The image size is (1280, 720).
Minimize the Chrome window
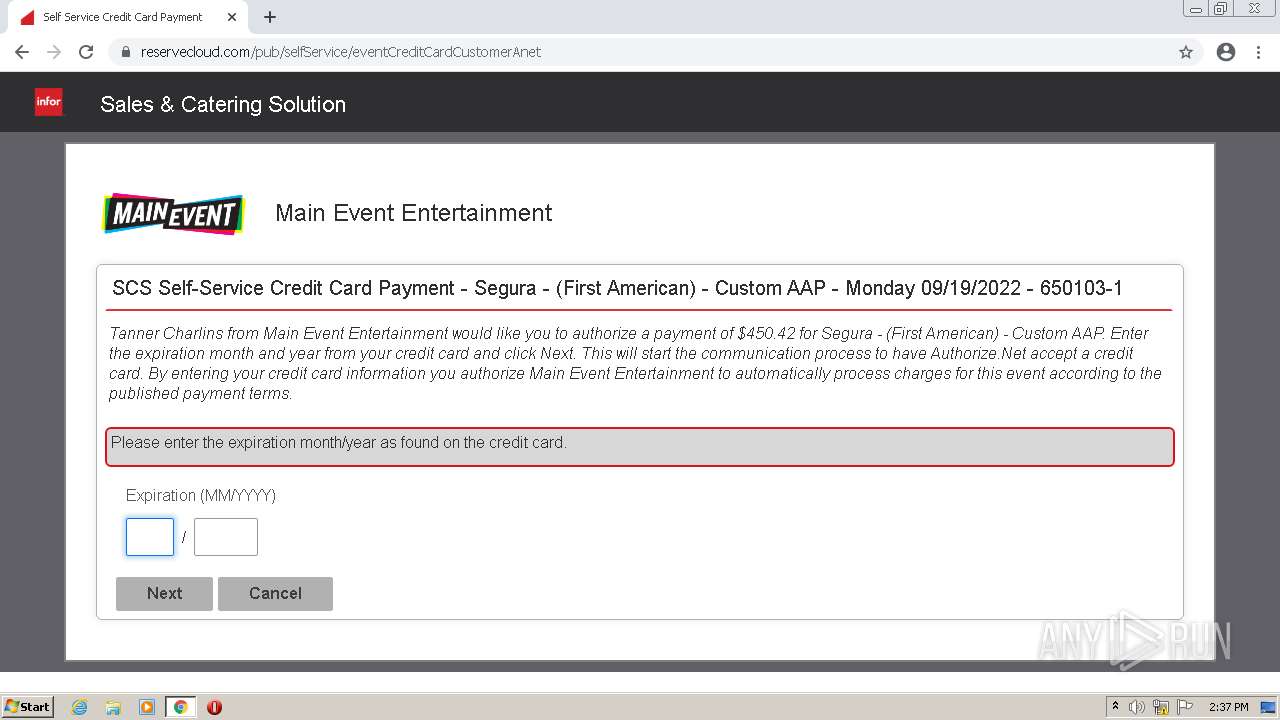click(1196, 9)
